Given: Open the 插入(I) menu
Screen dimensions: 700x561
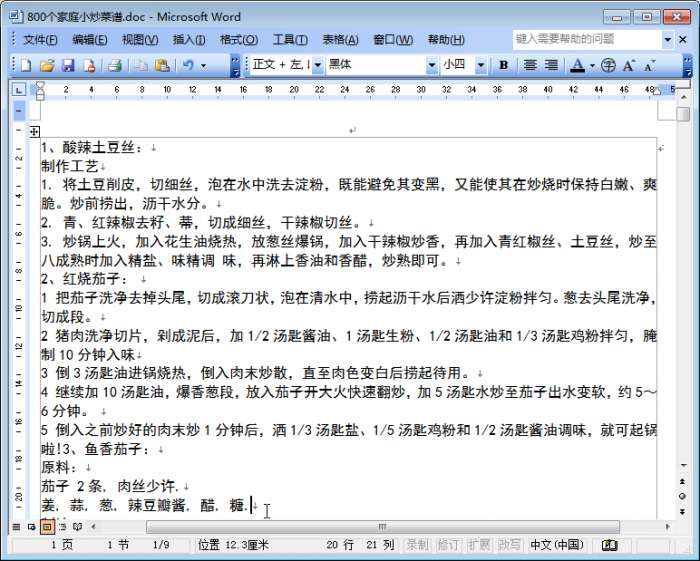Looking at the screenshot, I should [x=189, y=40].
